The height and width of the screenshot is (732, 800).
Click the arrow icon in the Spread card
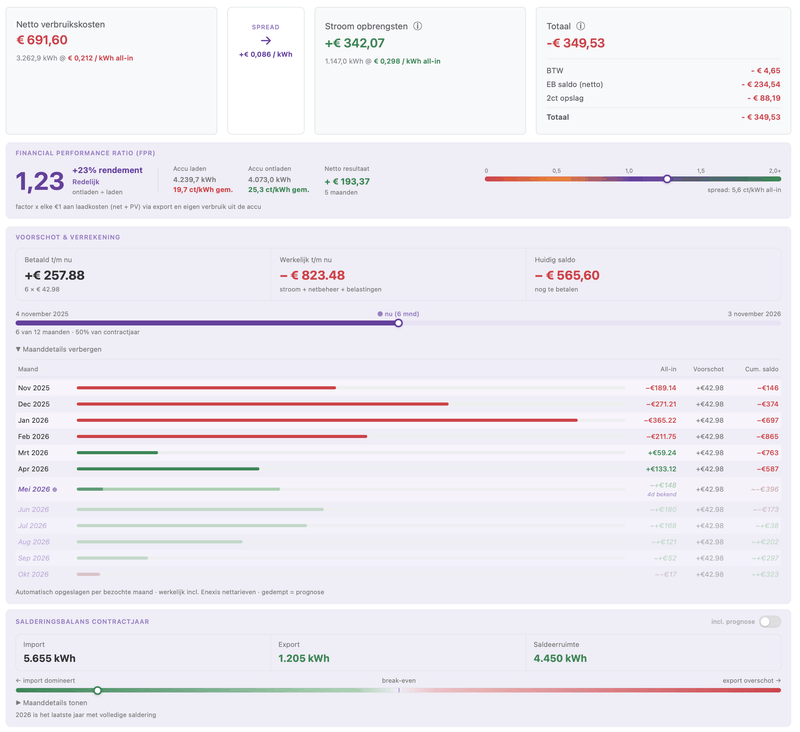click(x=266, y=41)
